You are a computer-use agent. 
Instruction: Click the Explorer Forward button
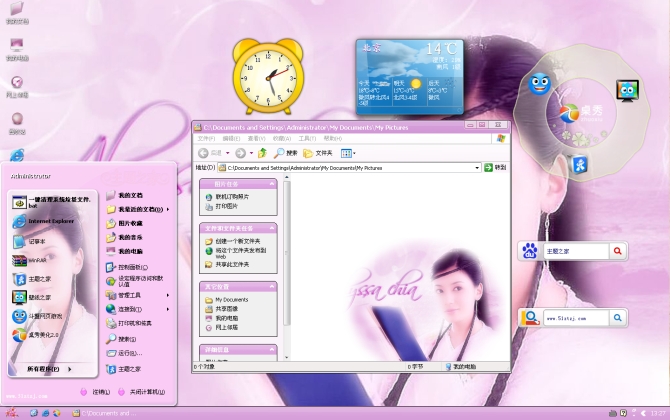(x=241, y=153)
